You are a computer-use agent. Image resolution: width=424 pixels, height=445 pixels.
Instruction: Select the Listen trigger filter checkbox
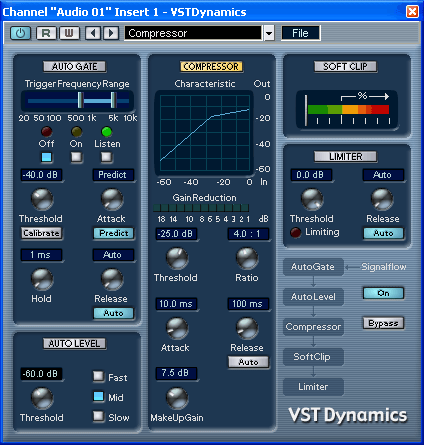[x=106, y=157]
